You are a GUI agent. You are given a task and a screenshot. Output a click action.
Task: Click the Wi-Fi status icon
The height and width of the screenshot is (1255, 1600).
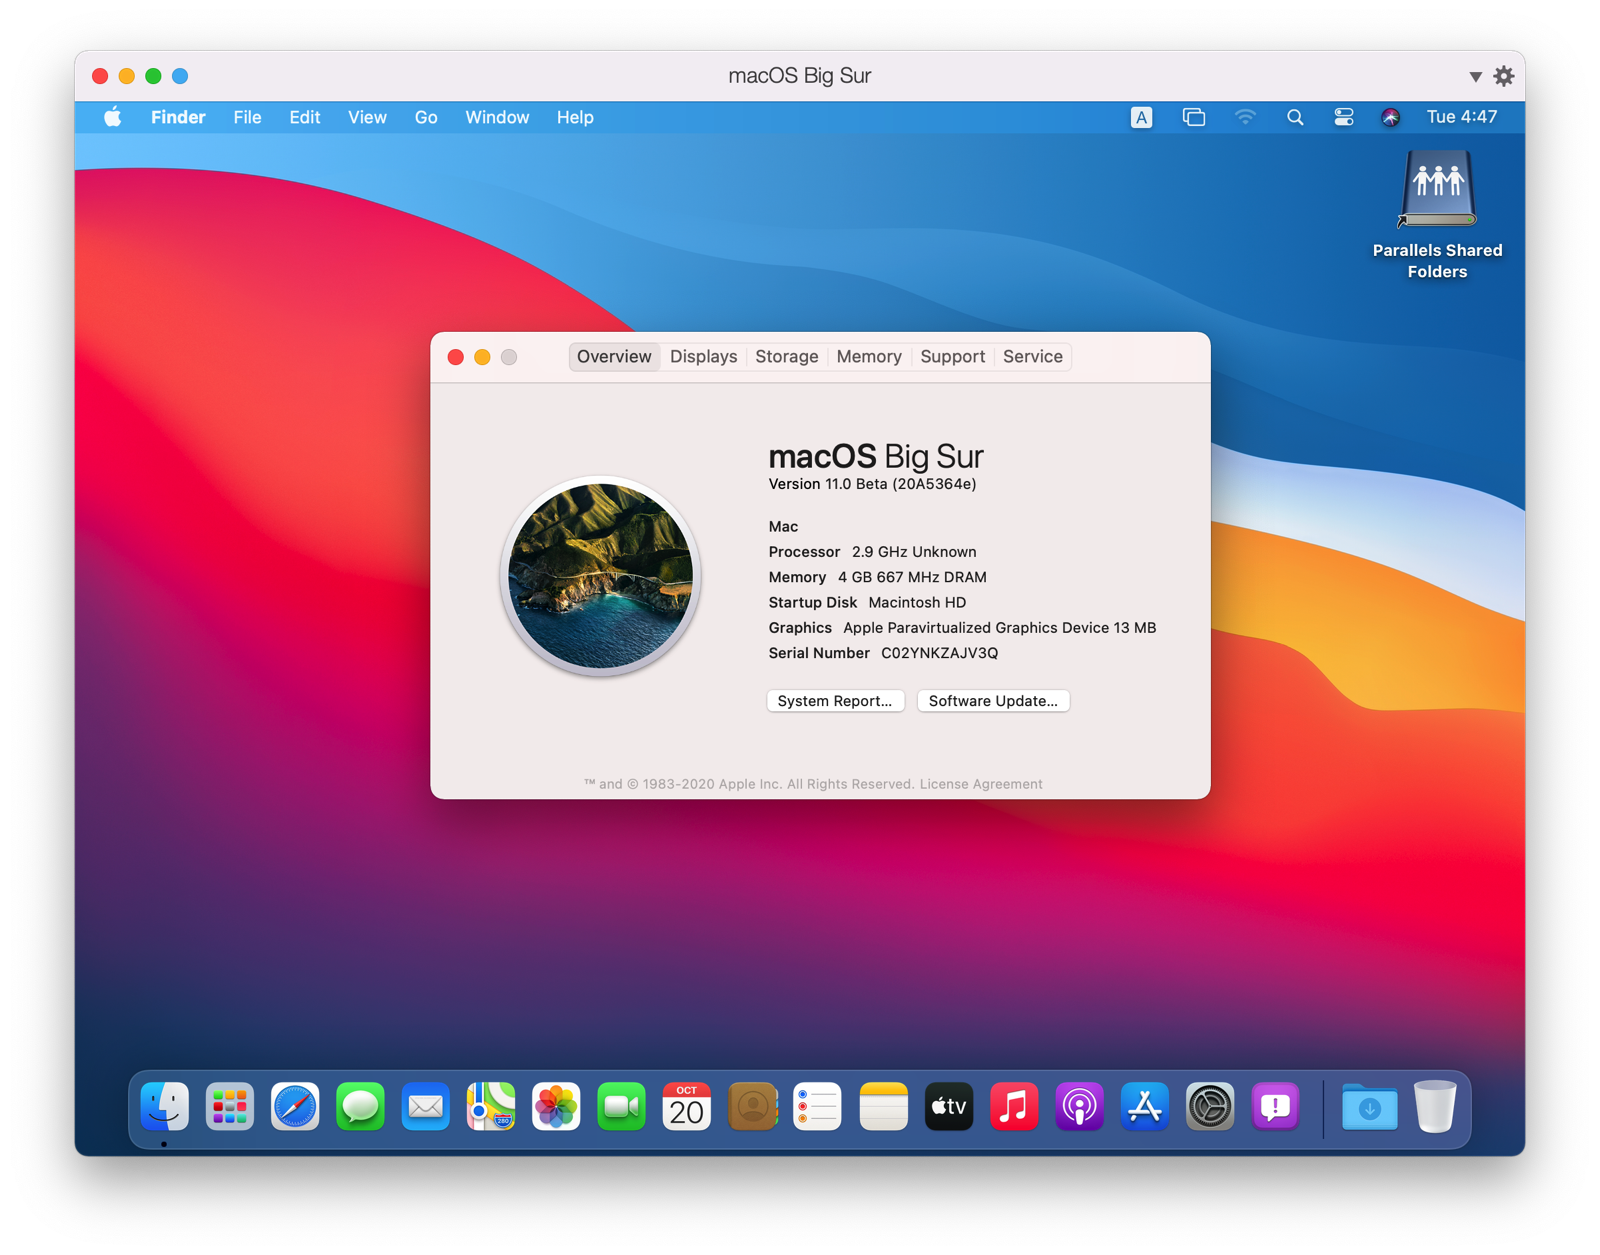pyautogui.click(x=1244, y=117)
